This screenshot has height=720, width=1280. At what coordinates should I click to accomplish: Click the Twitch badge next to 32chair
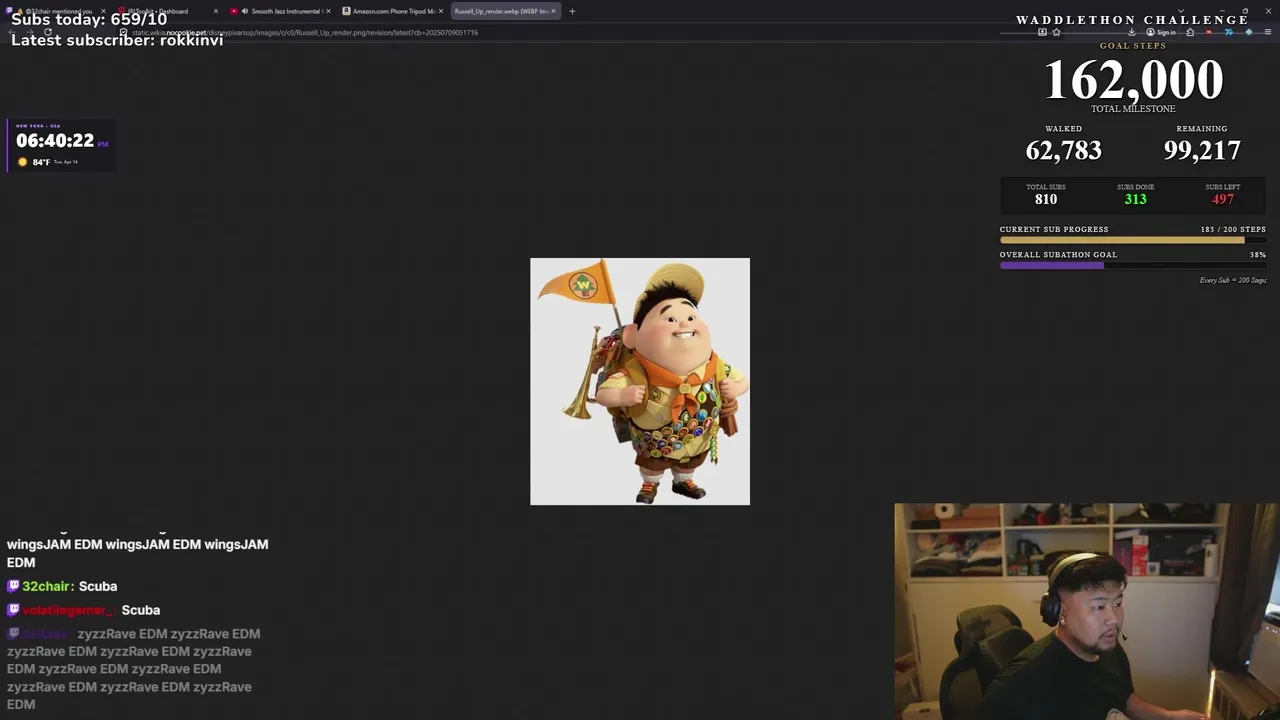[13, 586]
